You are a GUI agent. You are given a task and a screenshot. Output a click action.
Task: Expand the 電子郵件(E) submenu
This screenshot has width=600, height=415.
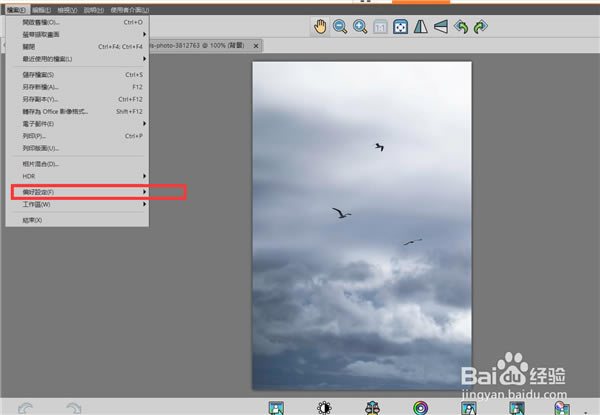pos(77,124)
